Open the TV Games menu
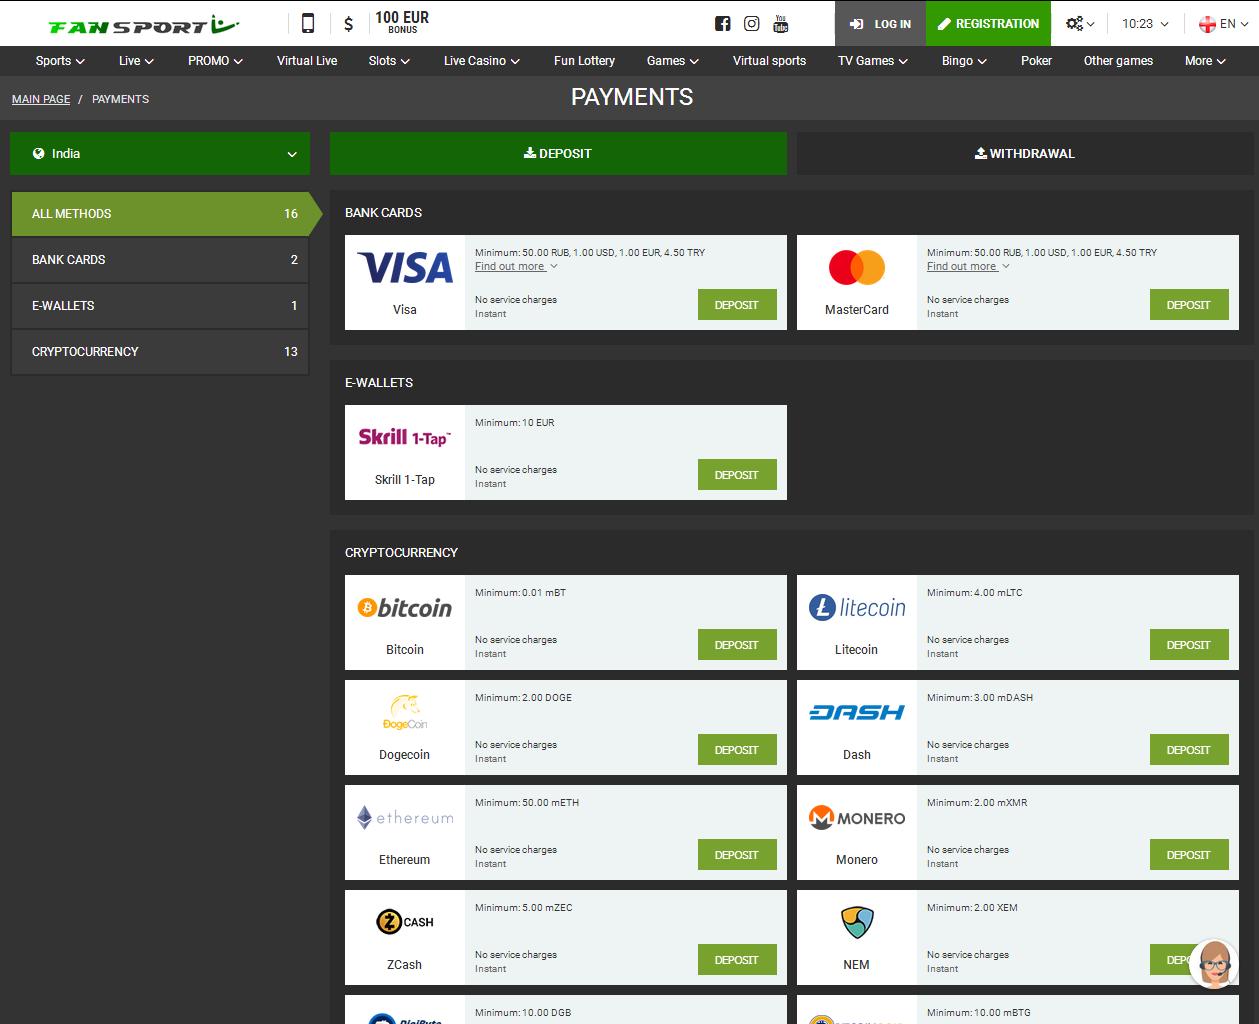Viewport: 1259px width, 1024px height. (x=873, y=61)
